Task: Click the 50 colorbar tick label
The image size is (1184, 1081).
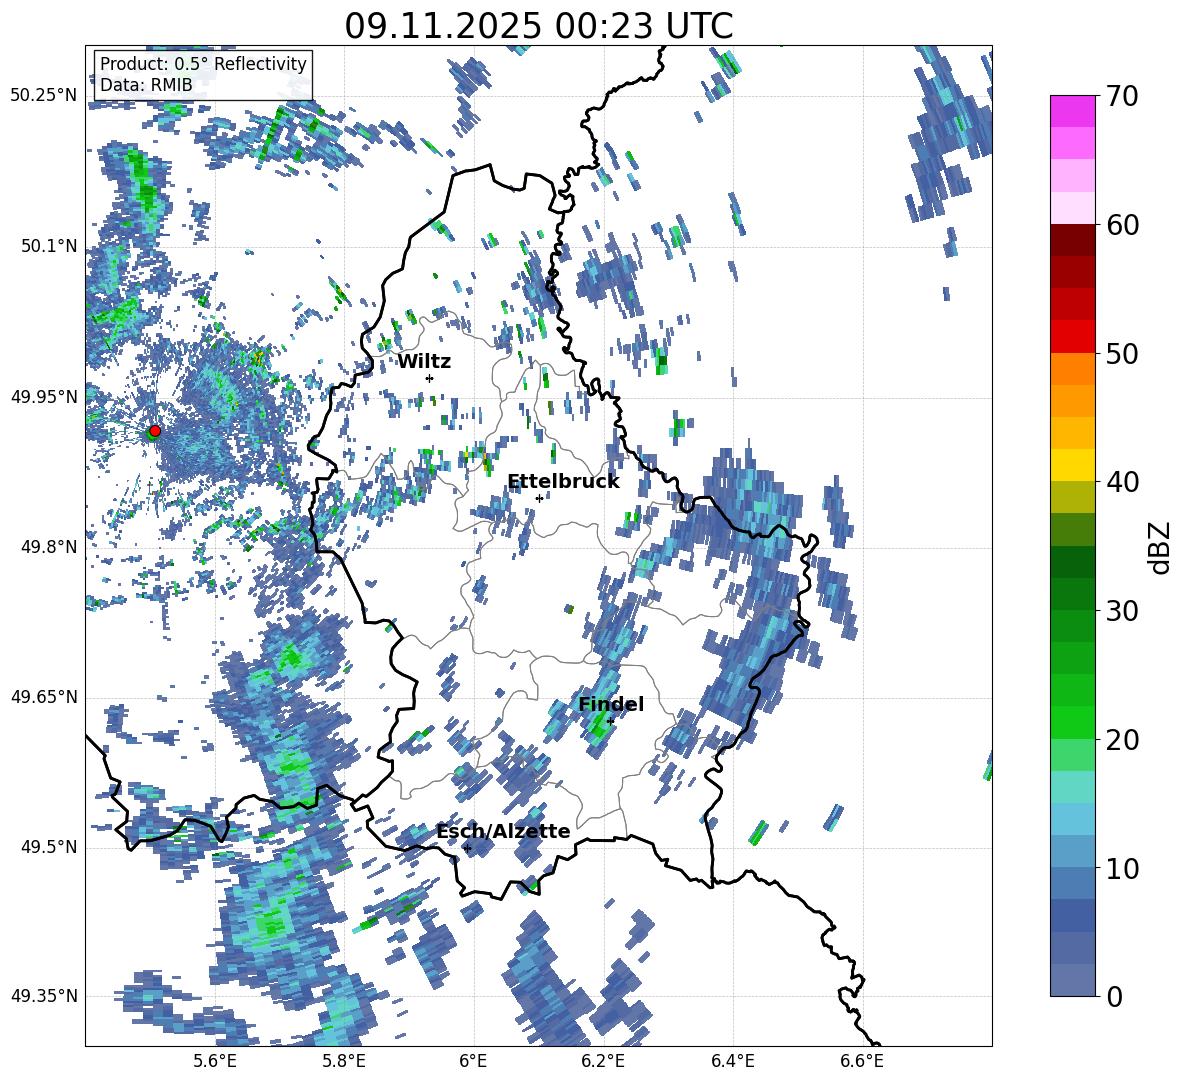Action: pyautogui.click(x=1121, y=354)
